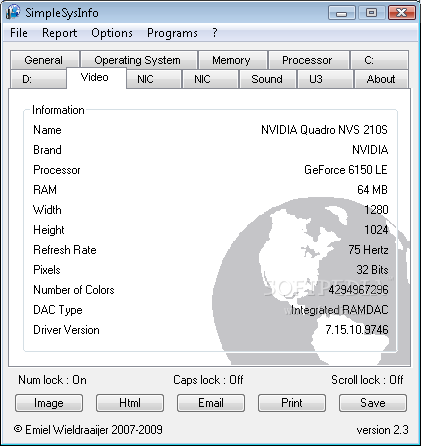The height and width of the screenshot is (446, 421).
Task: Click the Refresh Rate label
Action: coord(65,250)
